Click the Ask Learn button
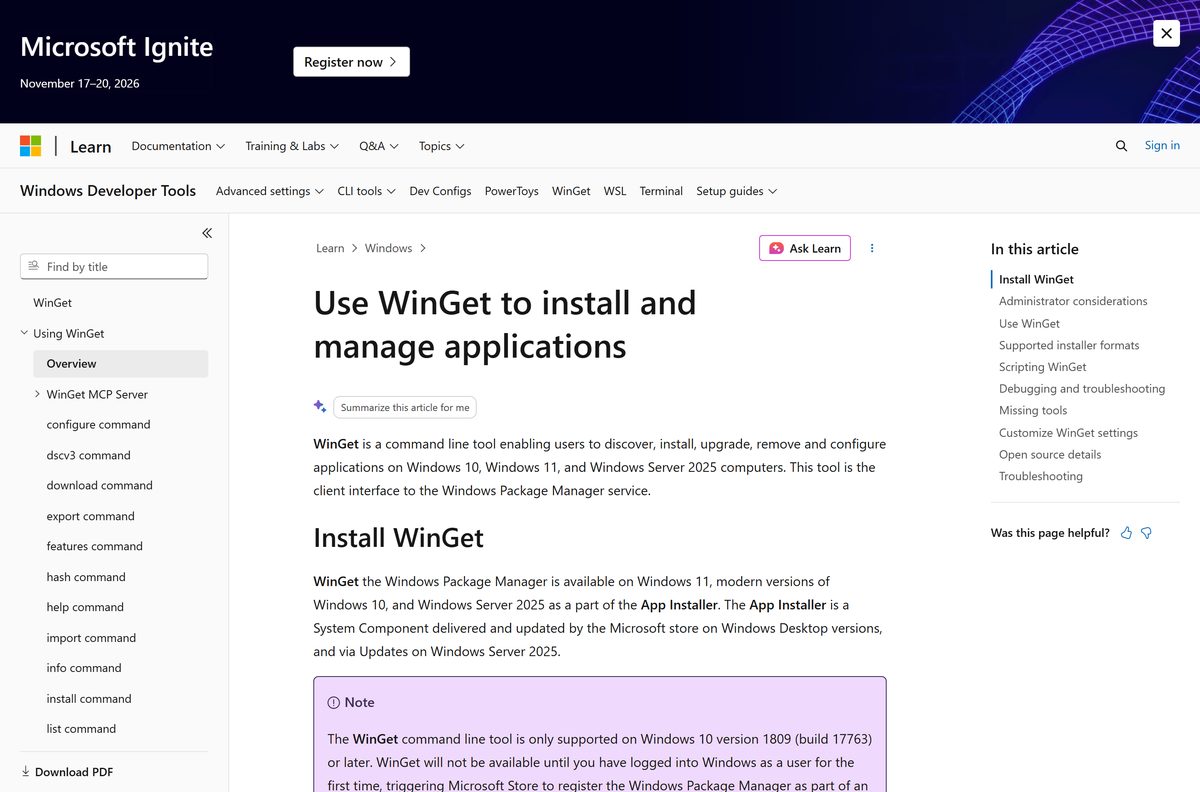This screenshot has height=792, width=1200. pos(805,248)
